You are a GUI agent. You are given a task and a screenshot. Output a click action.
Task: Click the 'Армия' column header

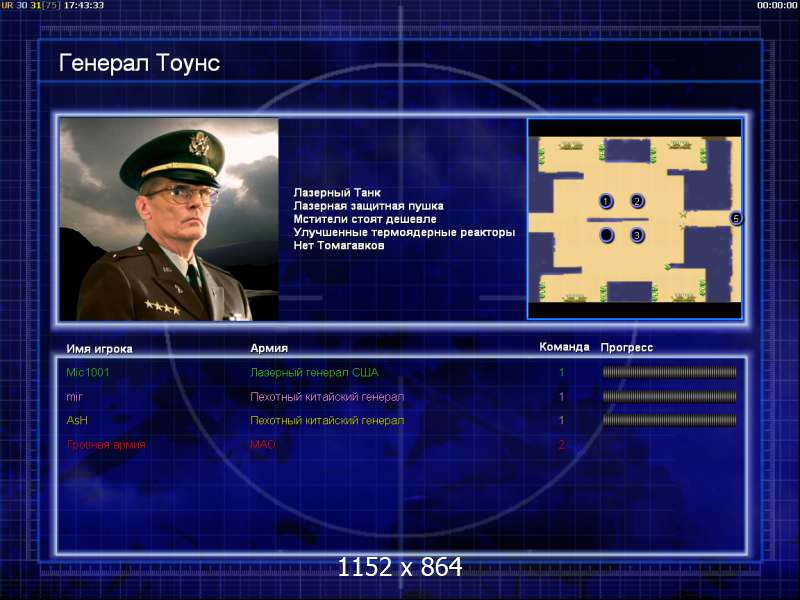tap(269, 348)
